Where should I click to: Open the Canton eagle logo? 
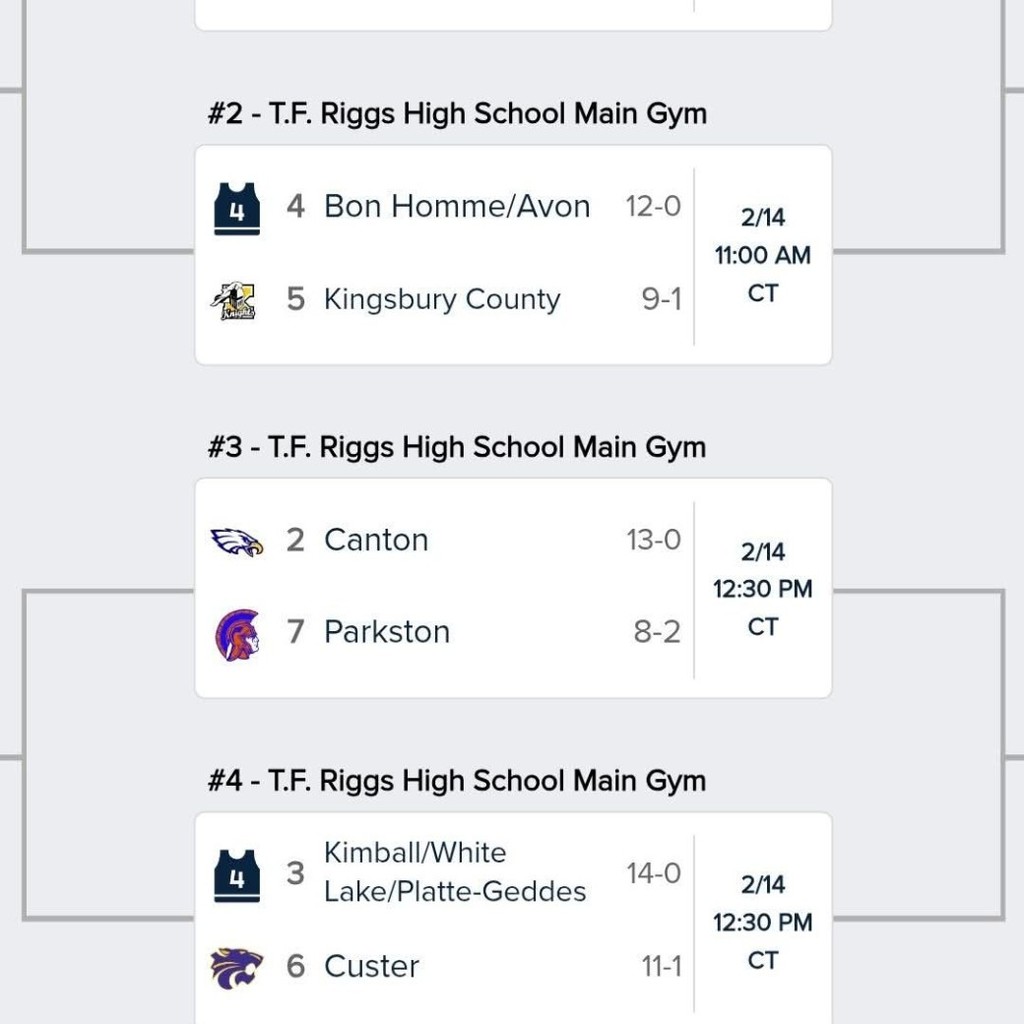[237, 541]
